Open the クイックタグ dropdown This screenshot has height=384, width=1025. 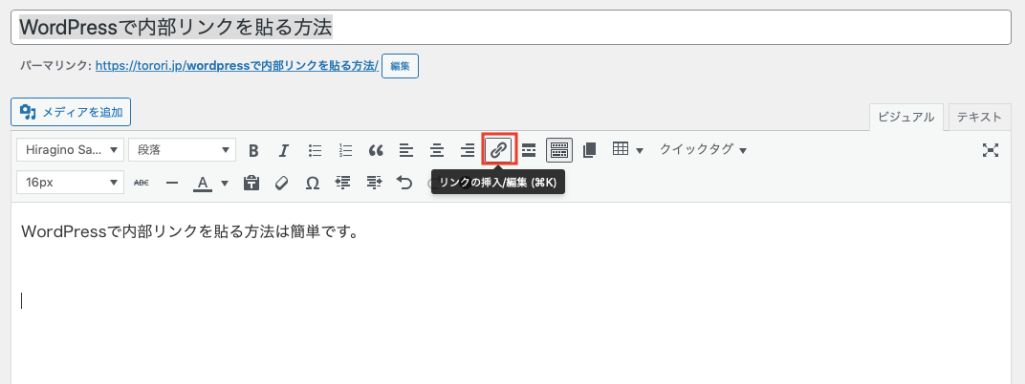point(703,150)
